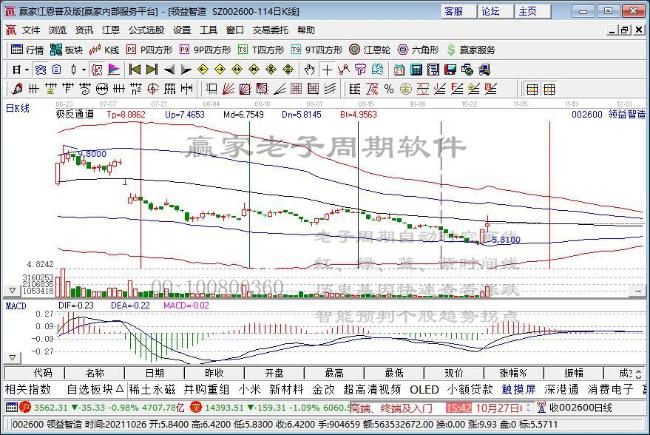This screenshot has width=650, height=435.
Task: Open the 资讯 menu
Action: point(84,30)
